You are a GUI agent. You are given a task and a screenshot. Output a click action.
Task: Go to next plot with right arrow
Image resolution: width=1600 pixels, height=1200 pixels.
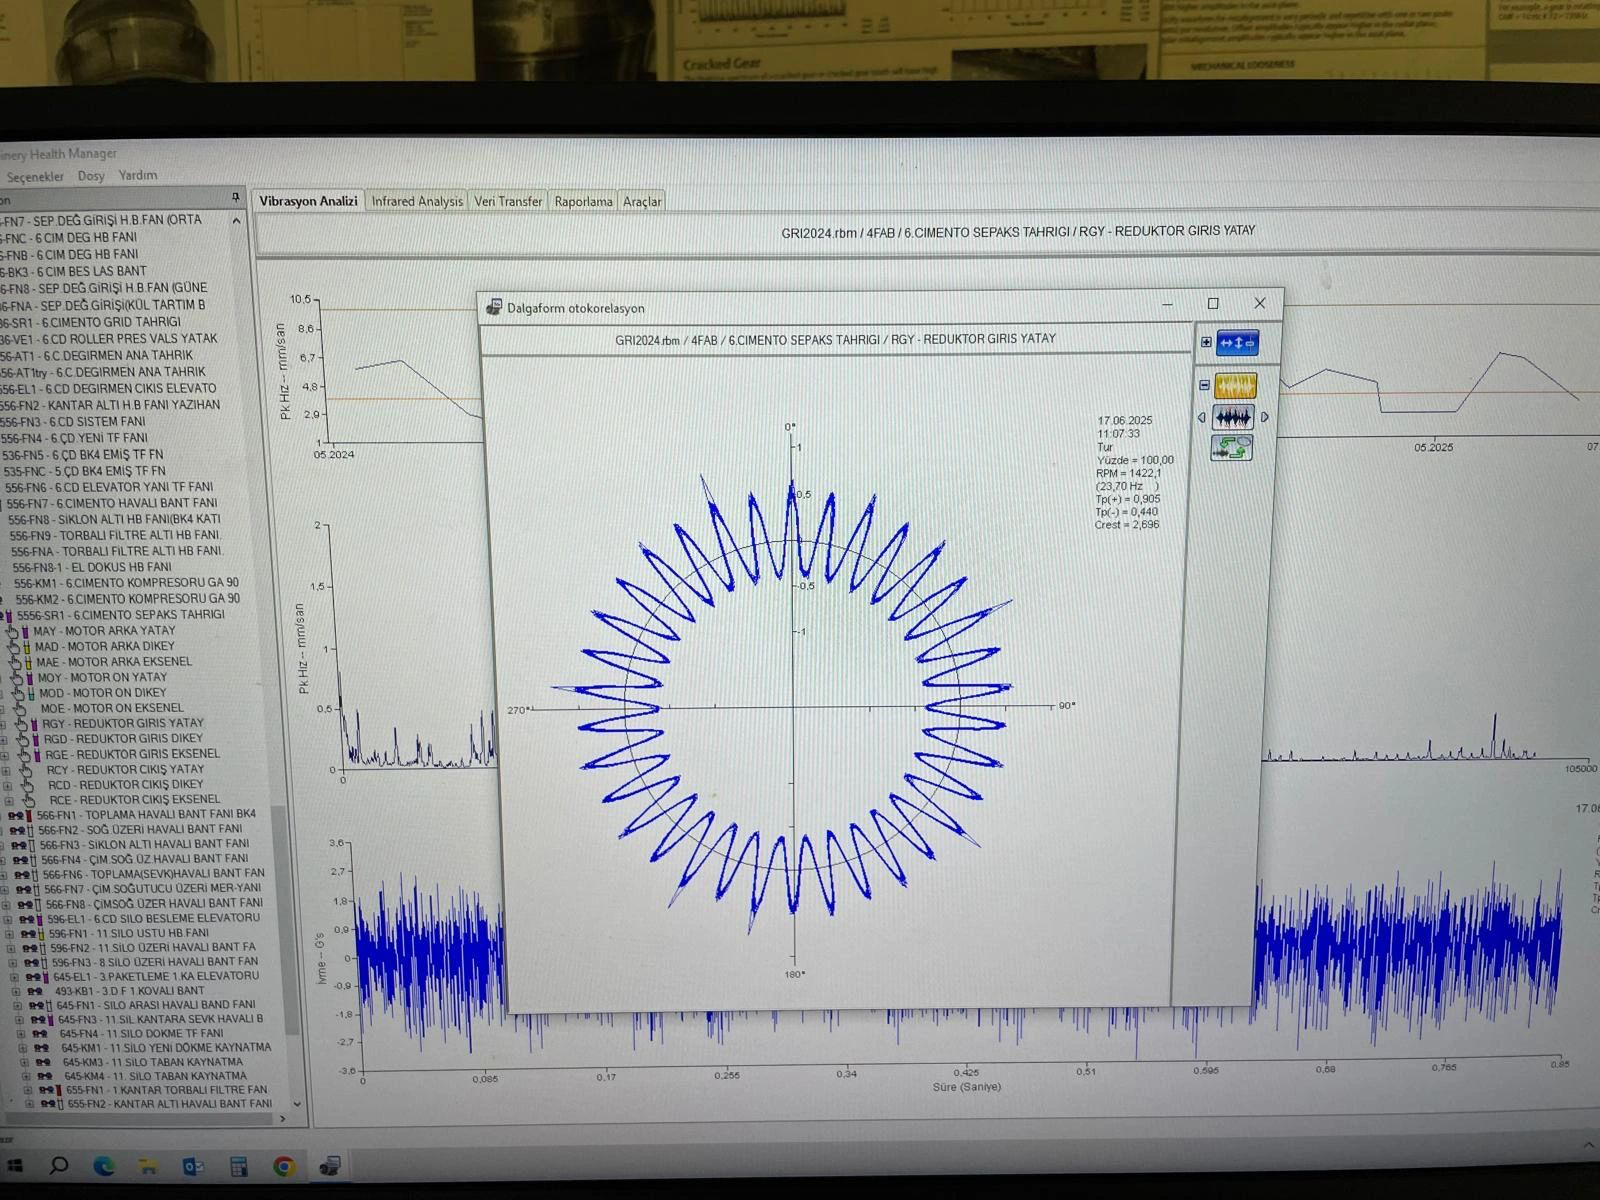click(1265, 417)
